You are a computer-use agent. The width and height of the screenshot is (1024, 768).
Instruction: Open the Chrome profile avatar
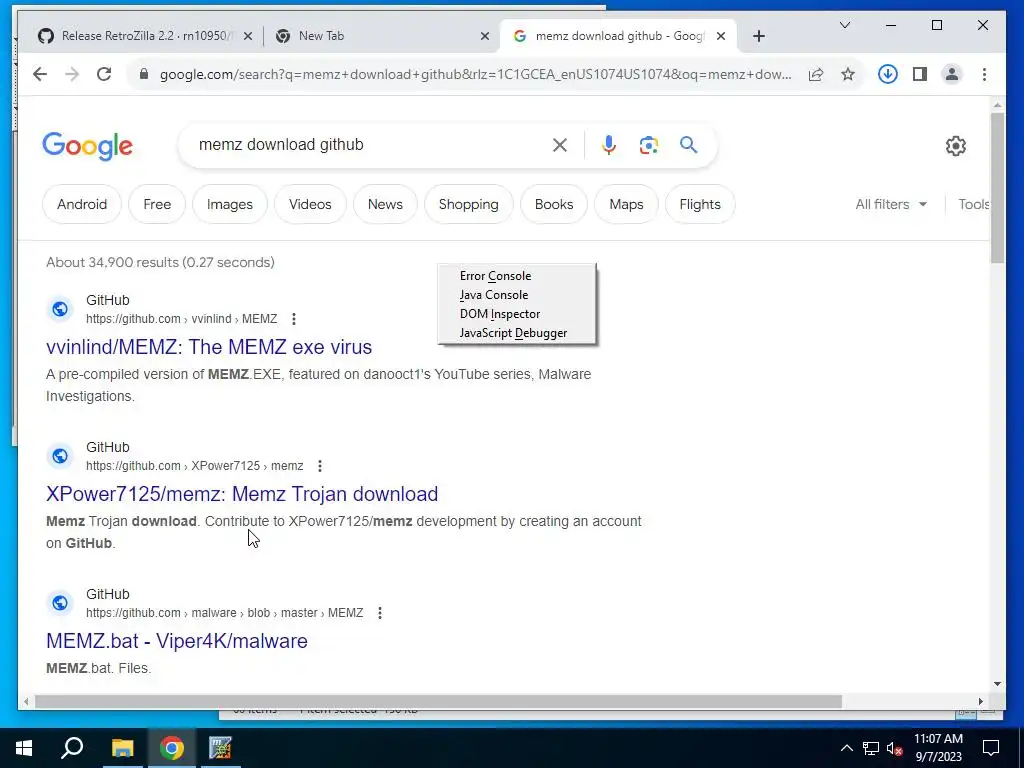952,74
